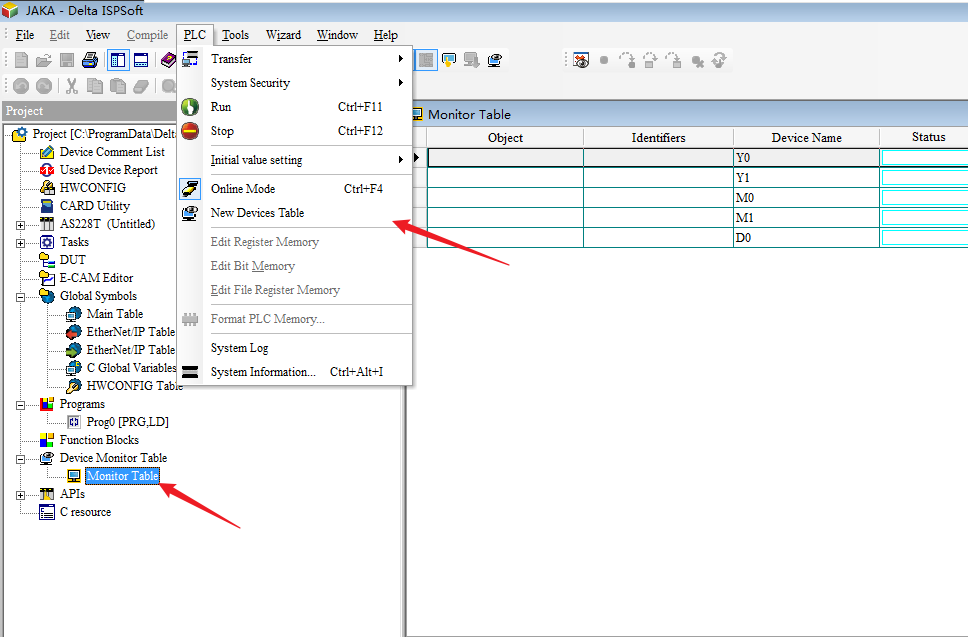Click the red Stop icon in PLC menu

190,131
